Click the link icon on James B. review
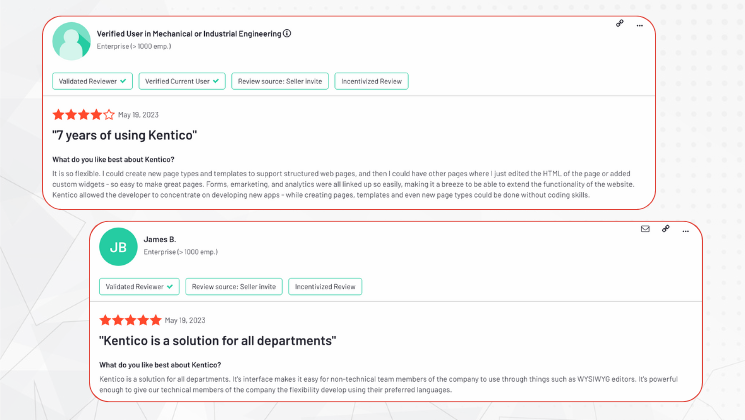This screenshot has height=420, width=745. (x=665, y=229)
